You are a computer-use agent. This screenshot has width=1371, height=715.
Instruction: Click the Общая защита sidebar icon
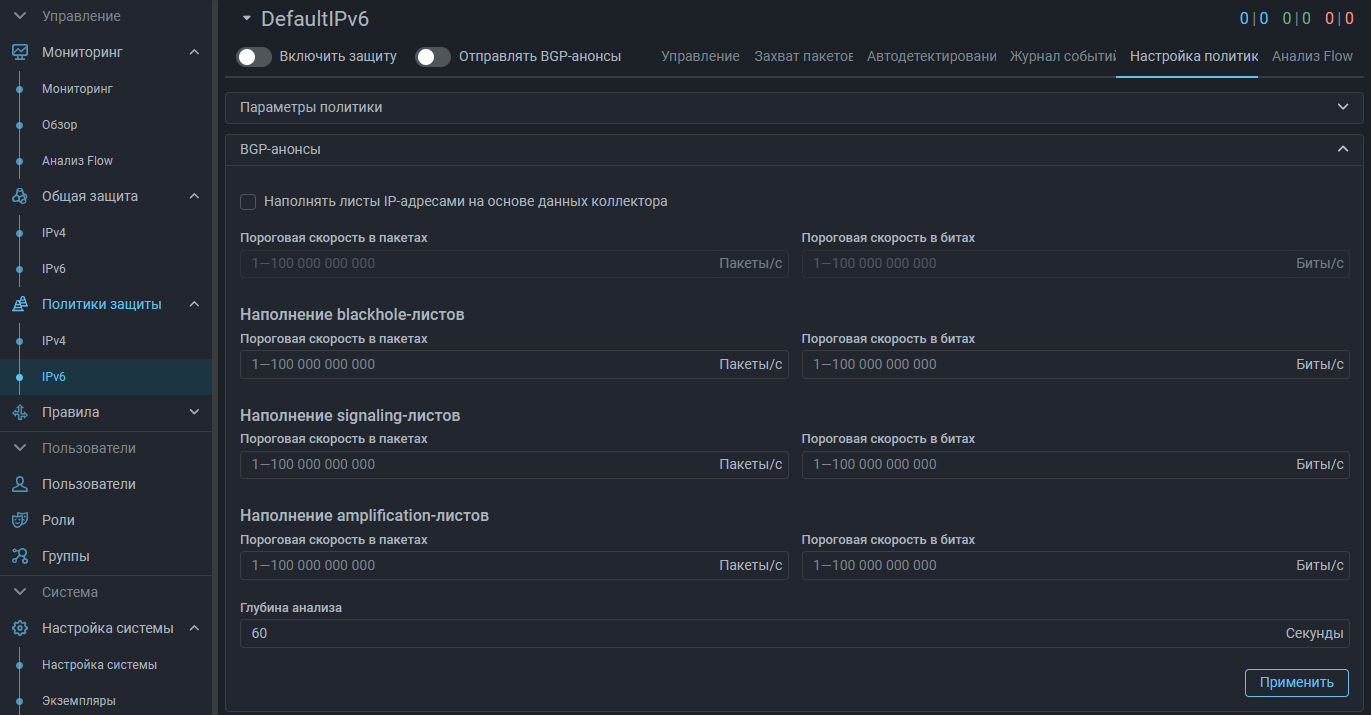pyautogui.click(x=20, y=197)
